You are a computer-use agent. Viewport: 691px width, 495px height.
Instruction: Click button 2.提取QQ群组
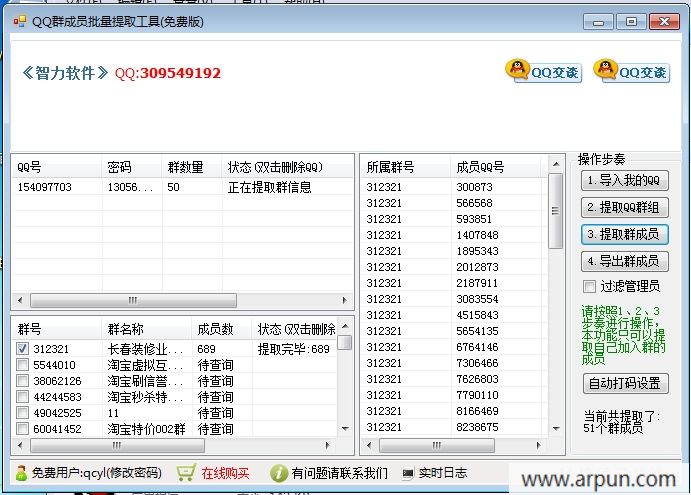[625, 208]
